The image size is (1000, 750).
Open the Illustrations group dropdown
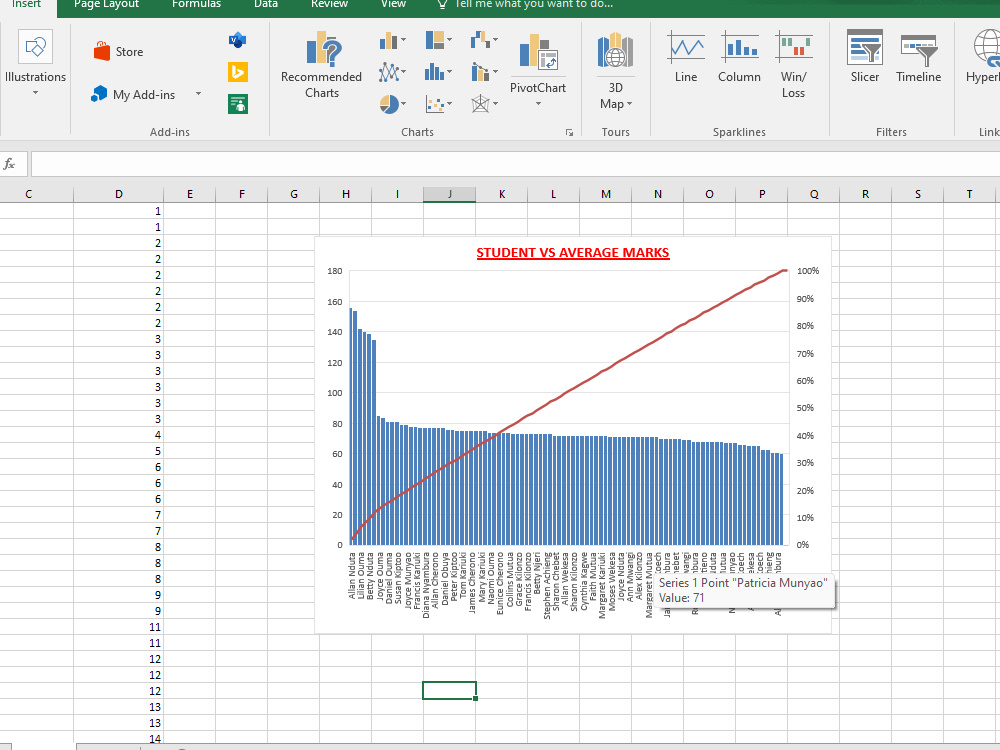(35, 64)
